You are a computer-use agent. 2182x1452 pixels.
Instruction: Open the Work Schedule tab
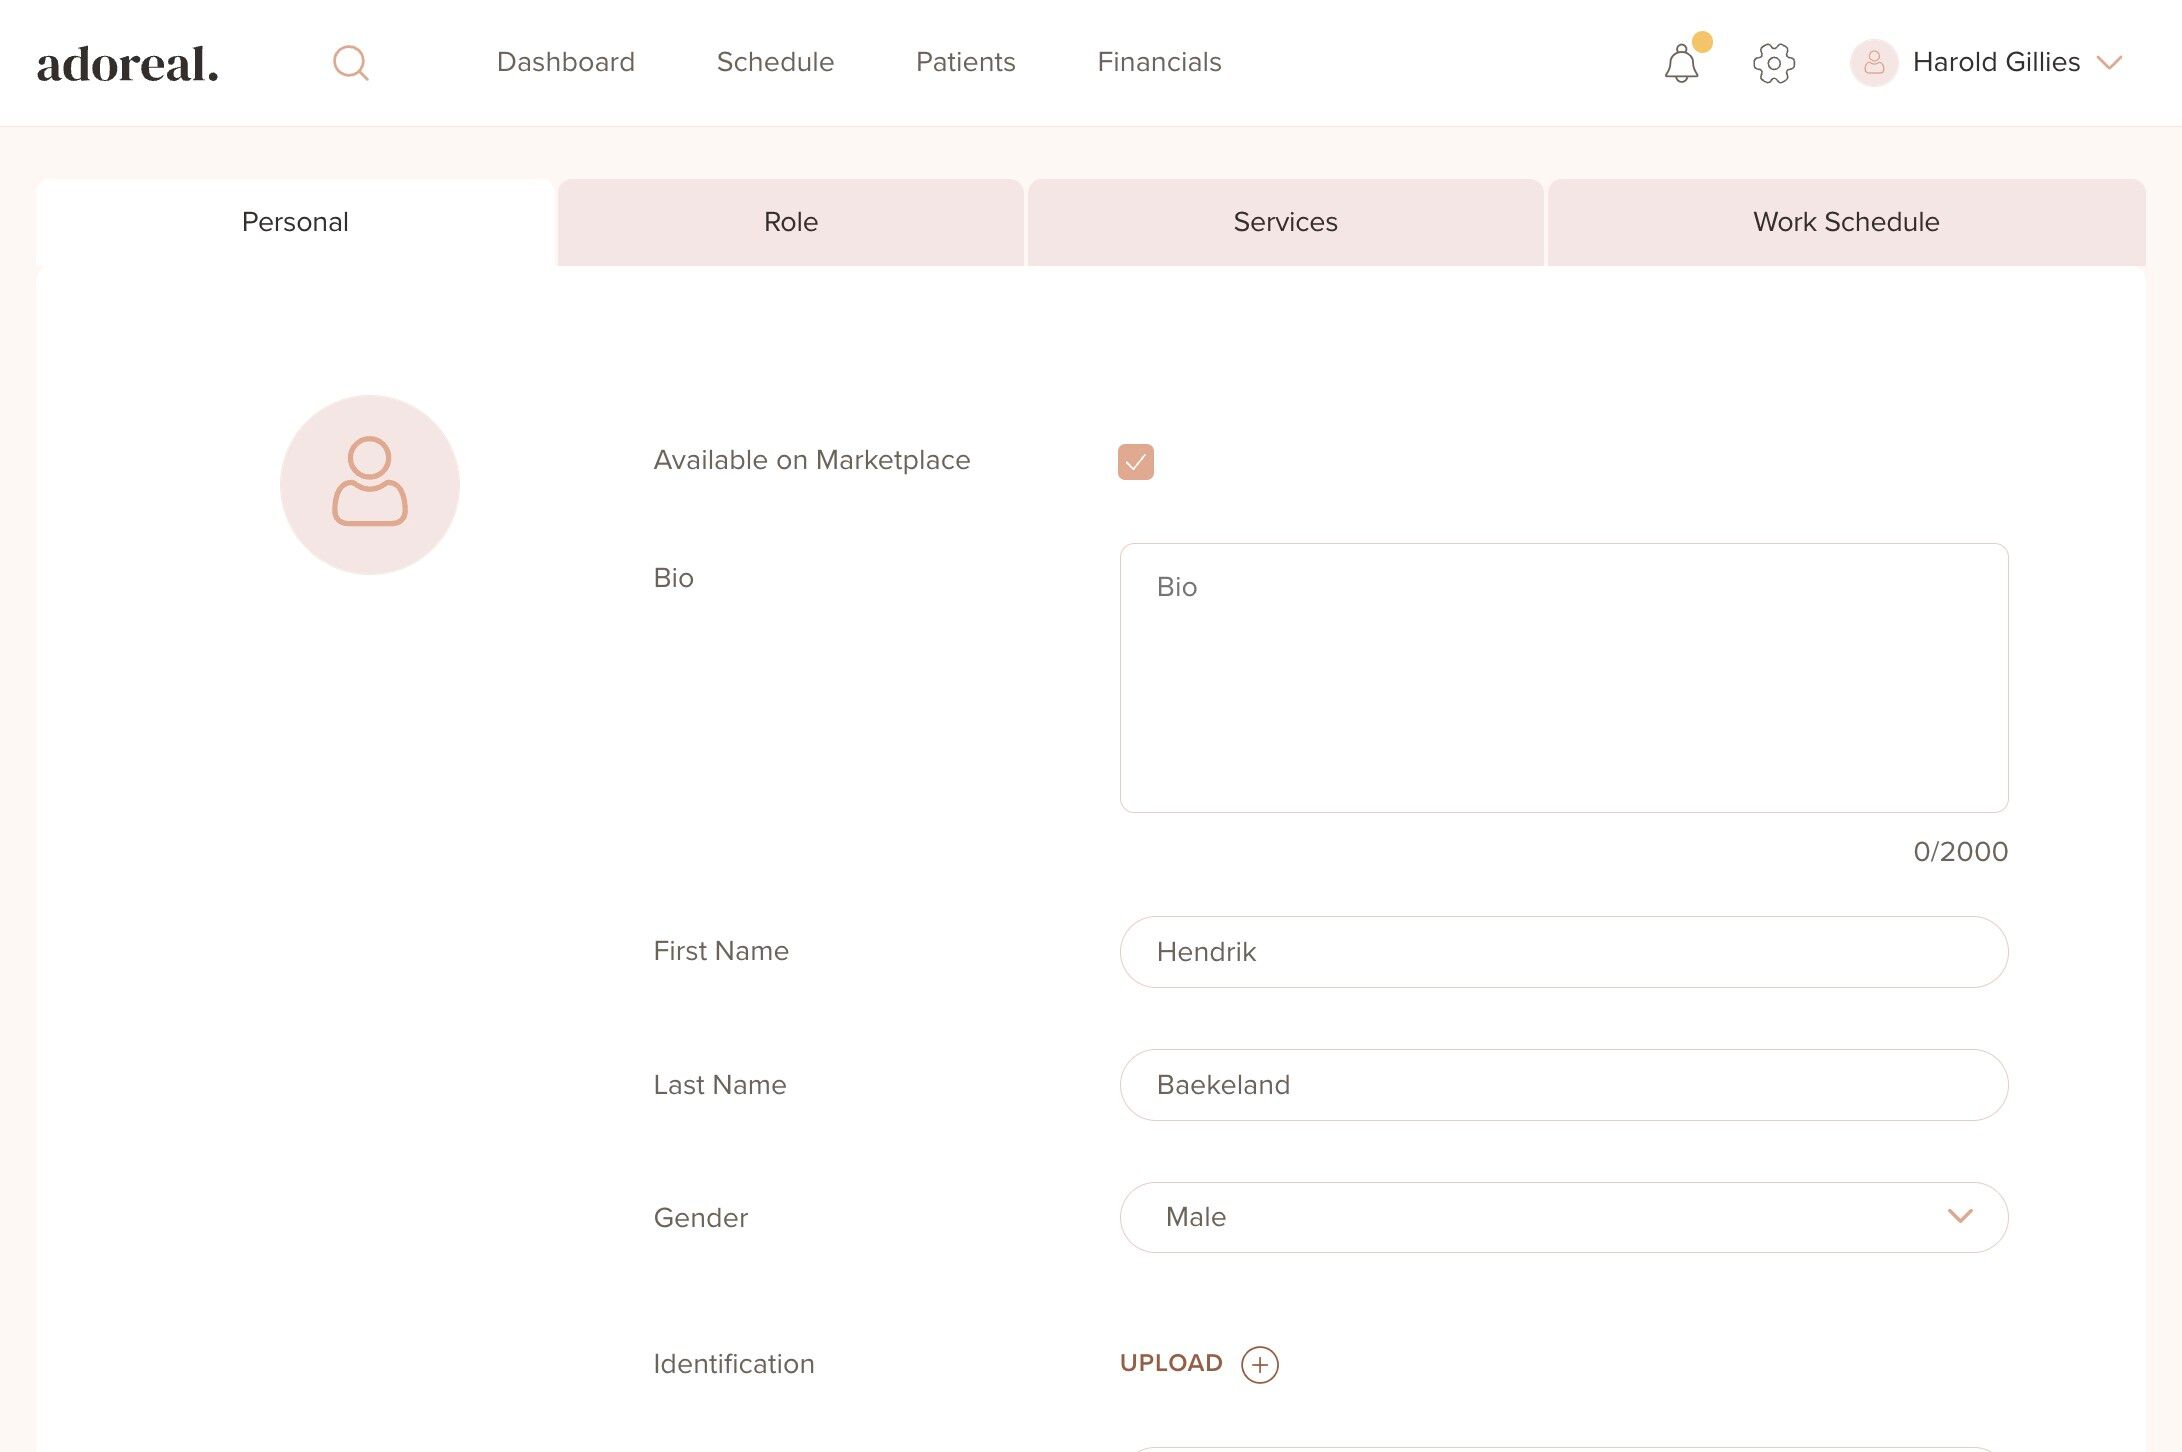click(x=1846, y=222)
